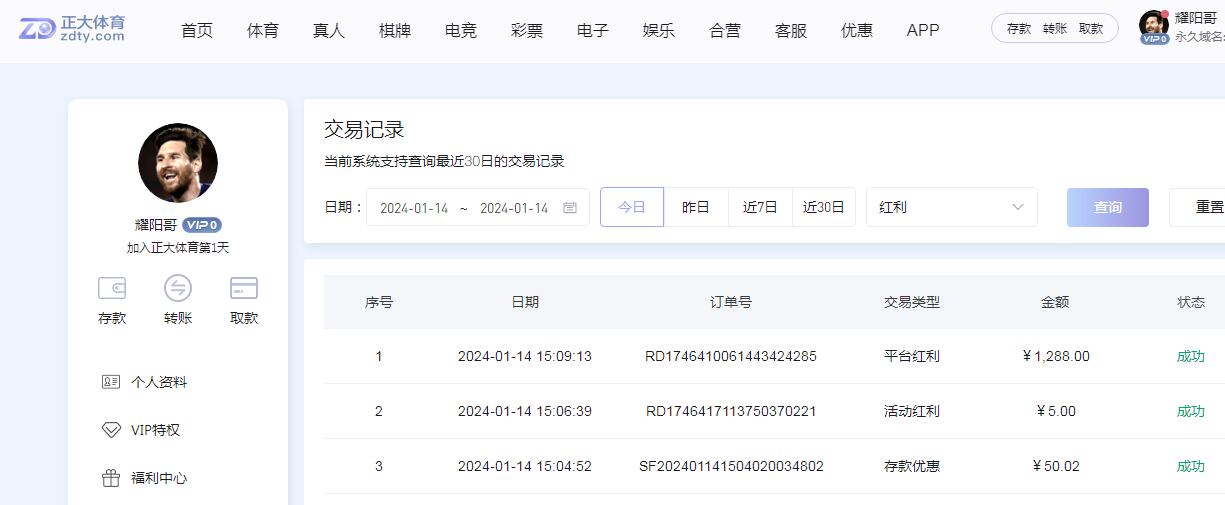Go to 首页 in the top navigation

pyautogui.click(x=197, y=30)
